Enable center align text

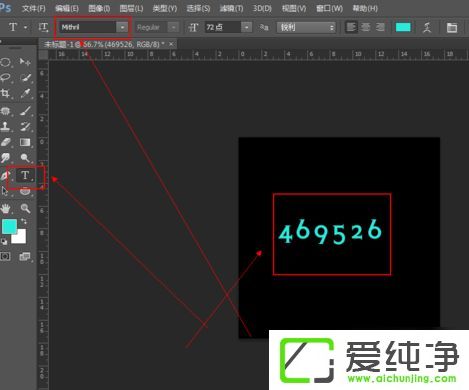click(366, 27)
